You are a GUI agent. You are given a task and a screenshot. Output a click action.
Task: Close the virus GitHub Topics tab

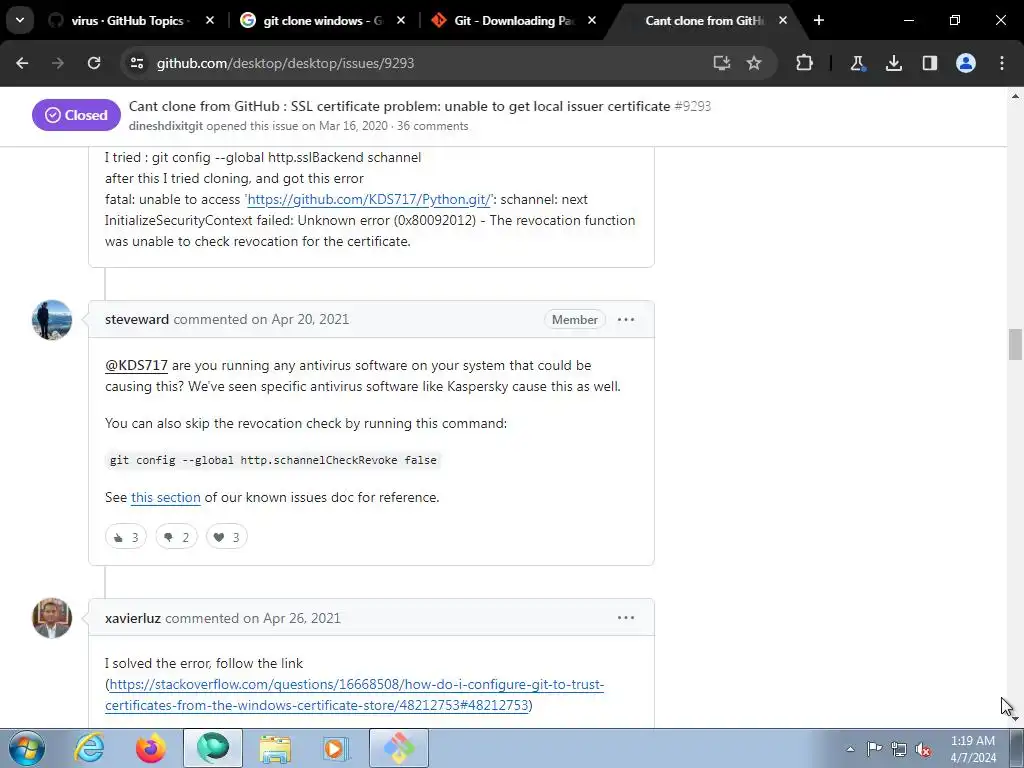(210, 21)
